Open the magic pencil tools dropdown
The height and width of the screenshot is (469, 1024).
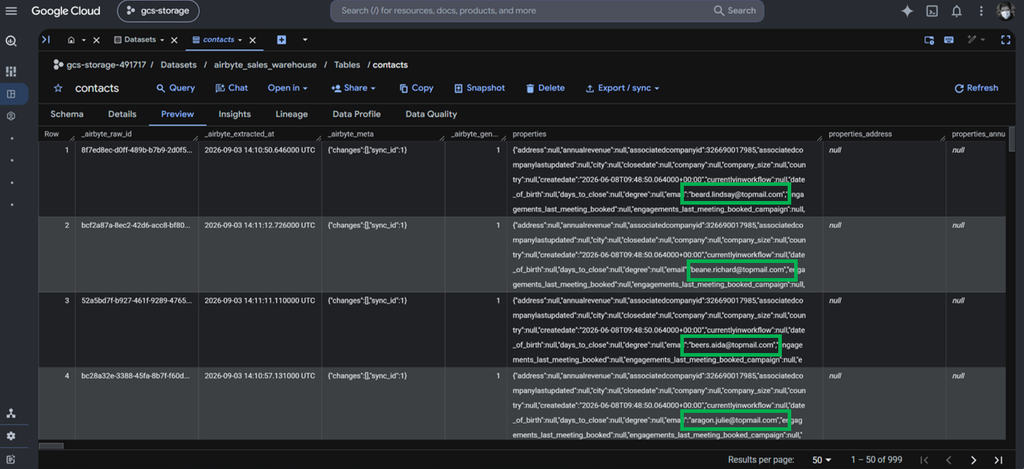976,40
